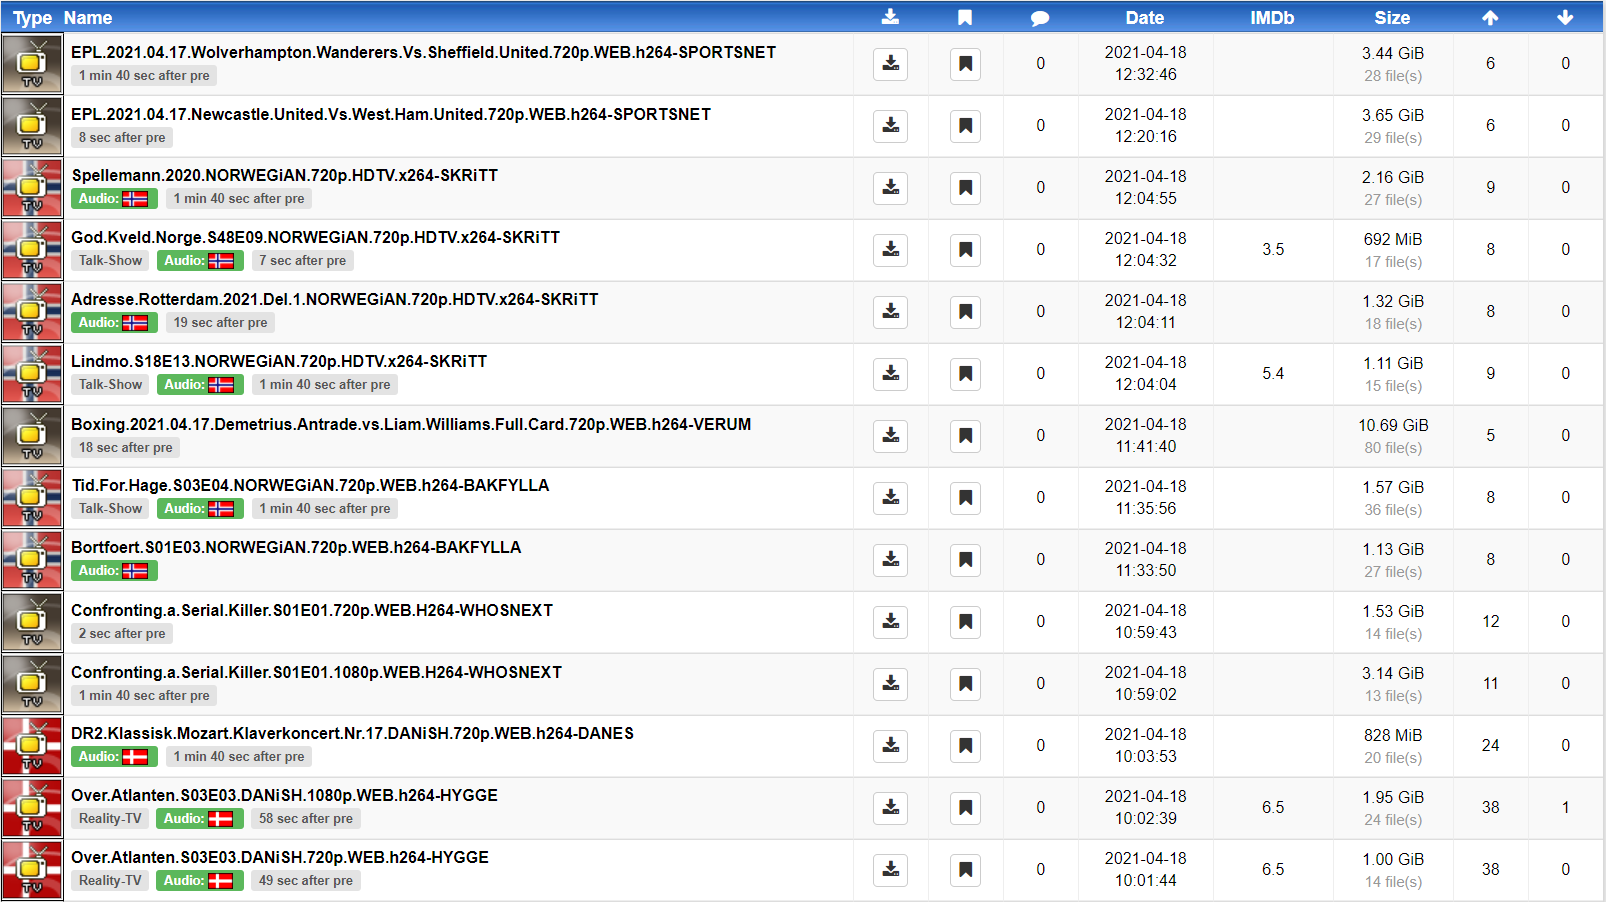
Task: Click the TV category icon for the Boxing row
Action: pos(32,436)
